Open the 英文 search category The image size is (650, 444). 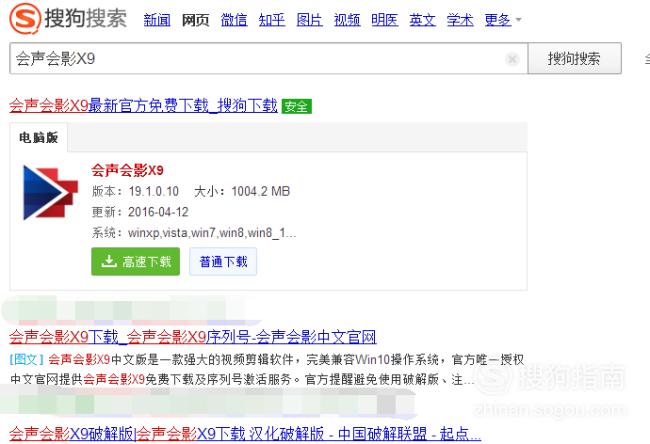click(422, 19)
